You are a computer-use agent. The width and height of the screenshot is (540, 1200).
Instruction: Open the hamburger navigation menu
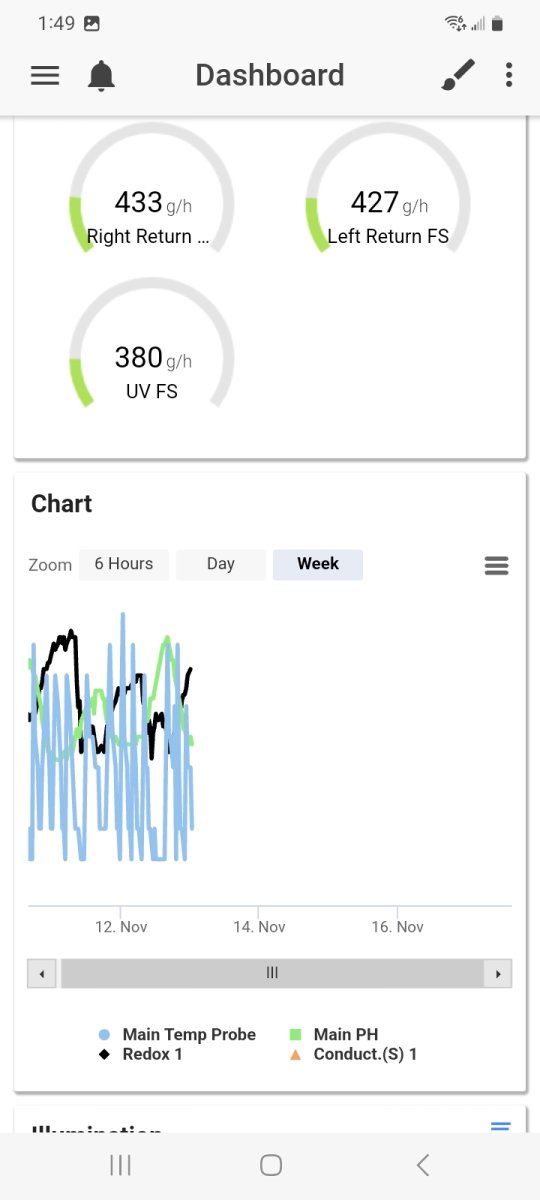click(45, 75)
